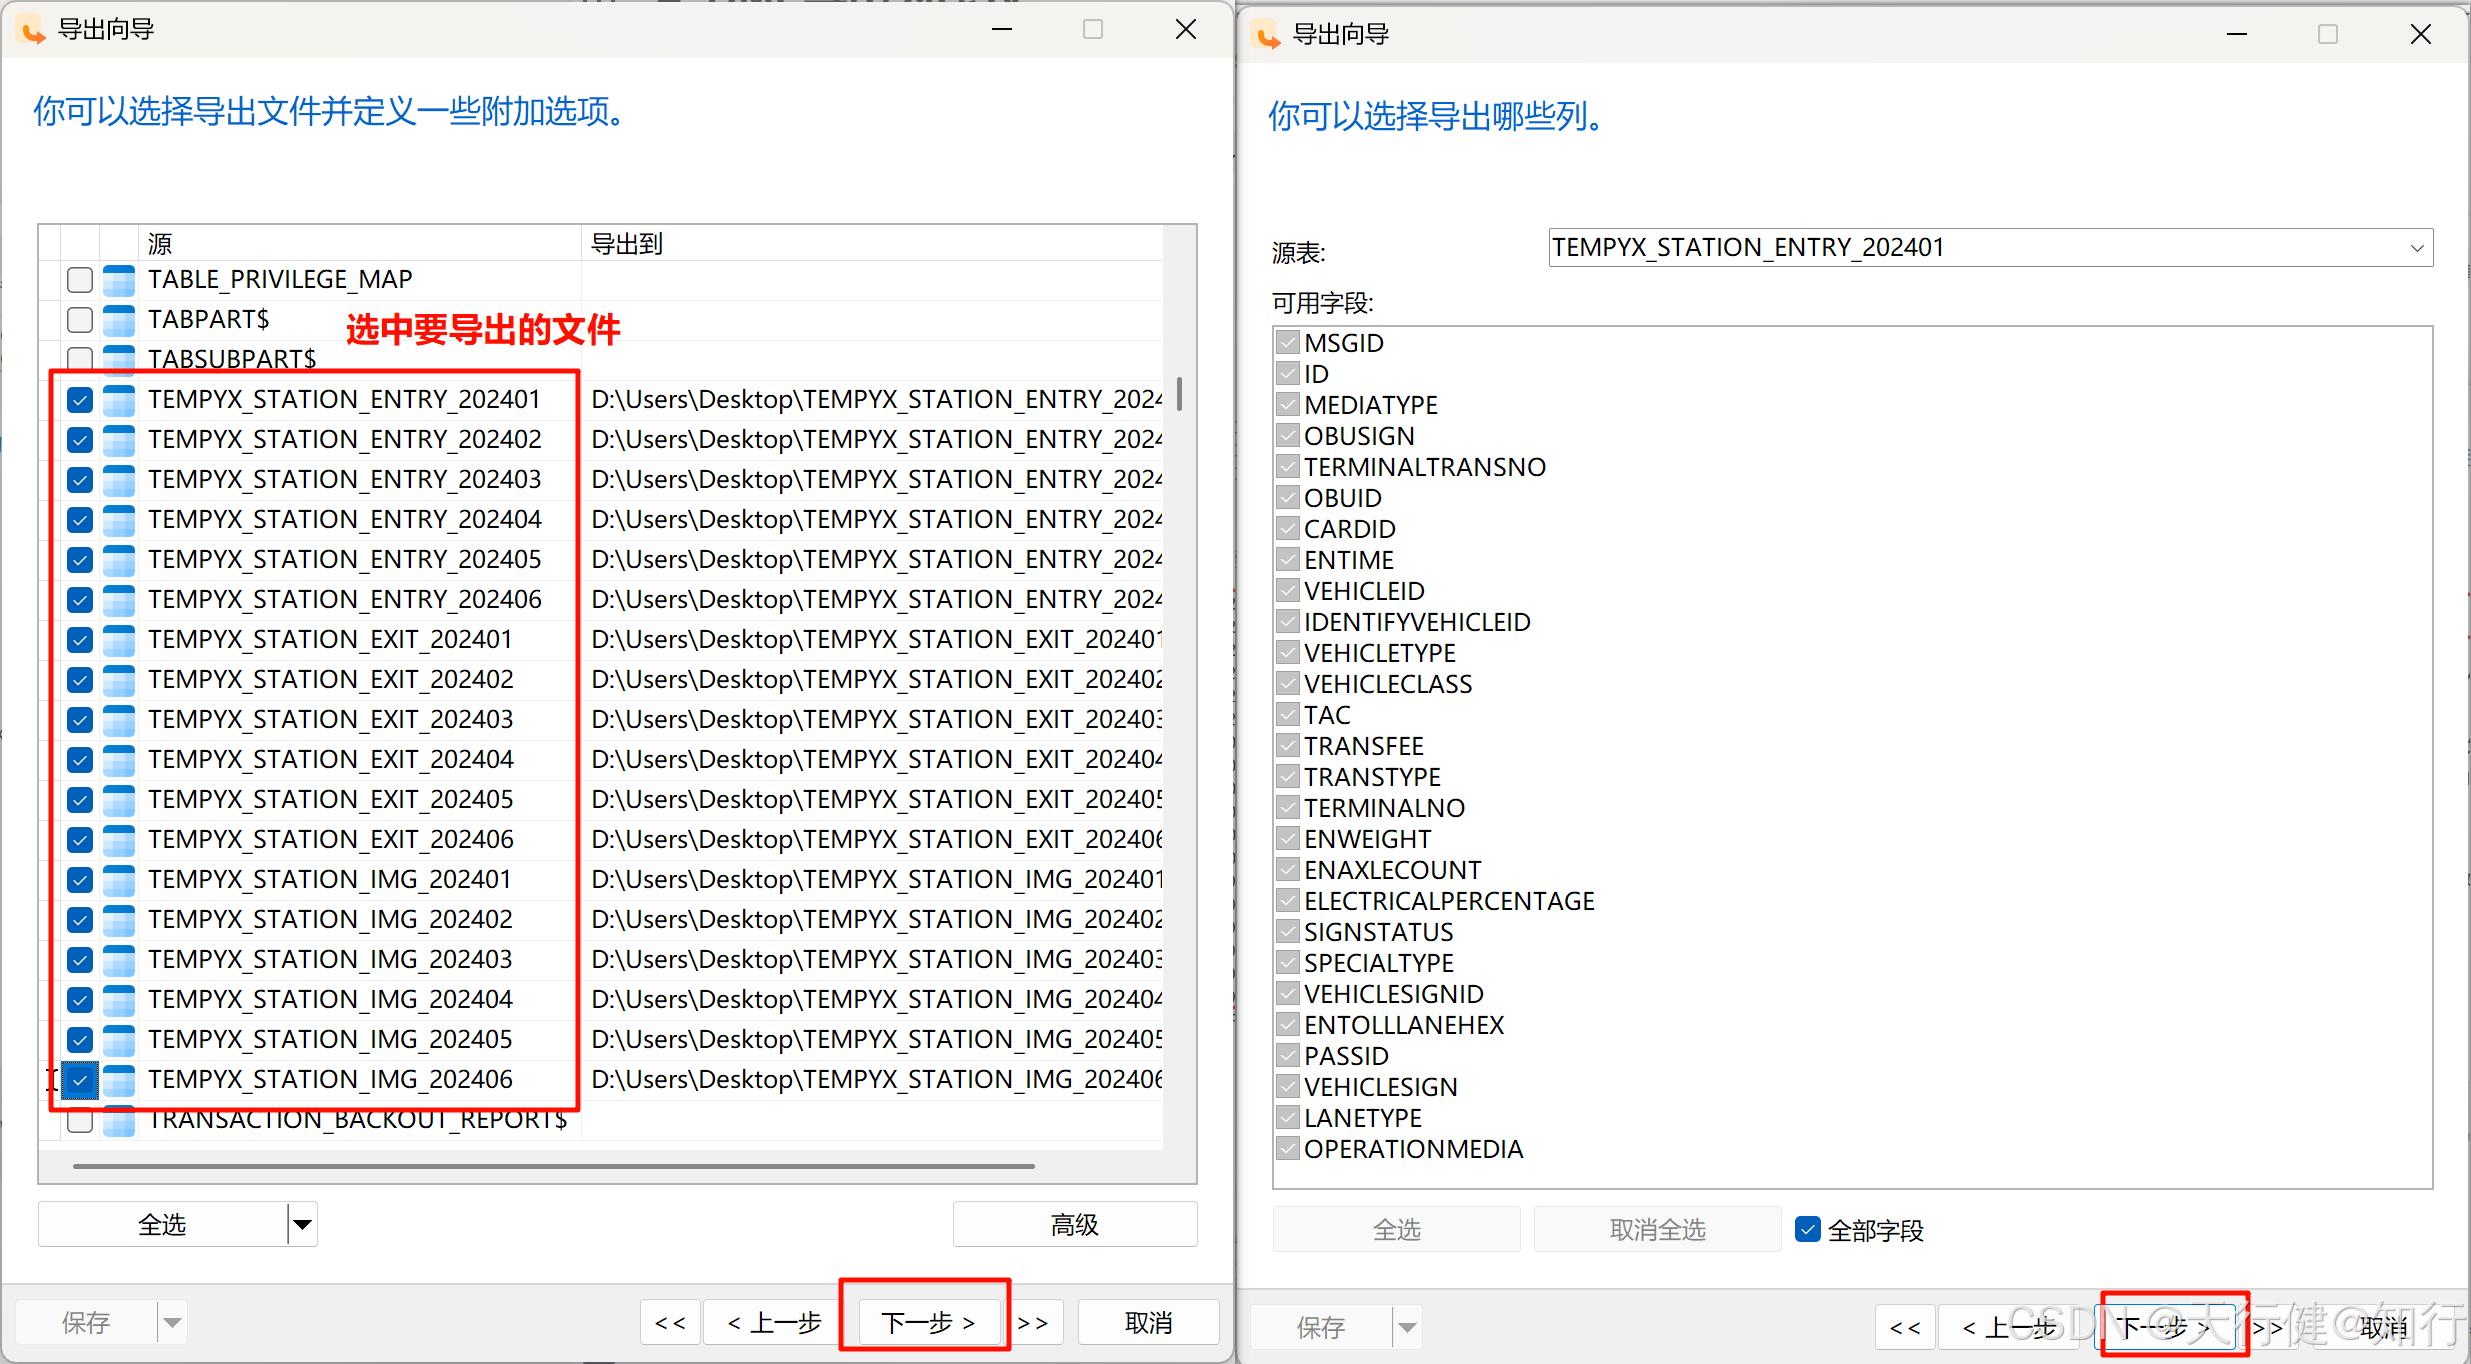Click export path of TEMPYX_STATION_IMG_202401
Screen dimensions: 2471x1364
point(875,880)
